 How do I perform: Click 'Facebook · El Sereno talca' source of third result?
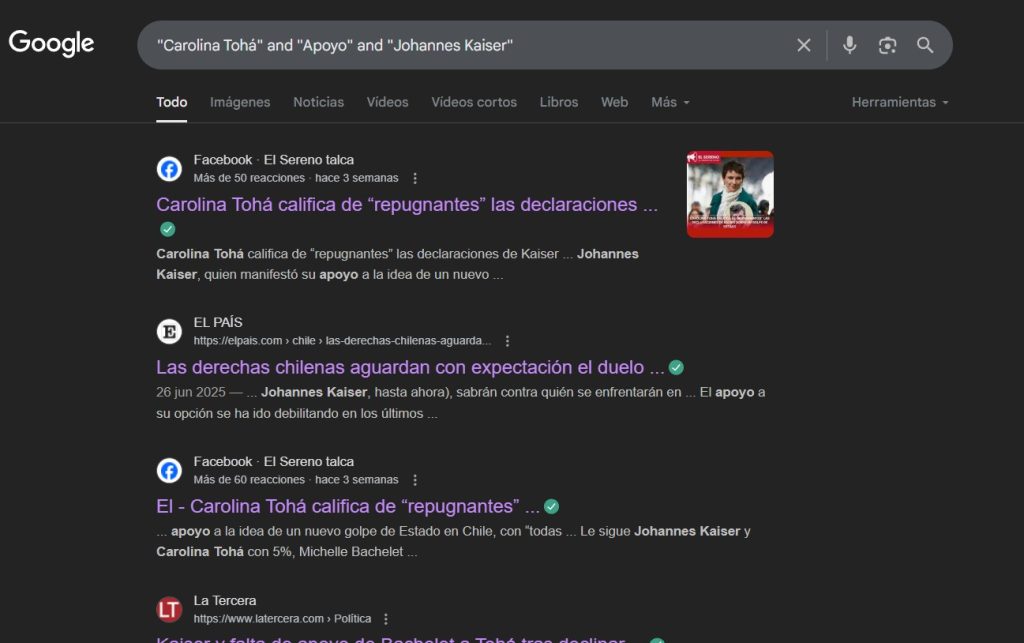tap(274, 462)
